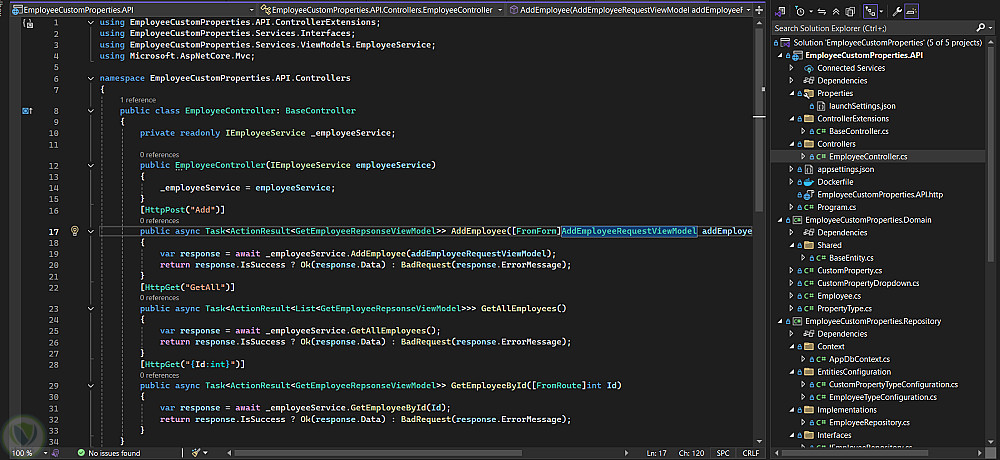Click the SPC indentation indicator

(x=723, y=453)
